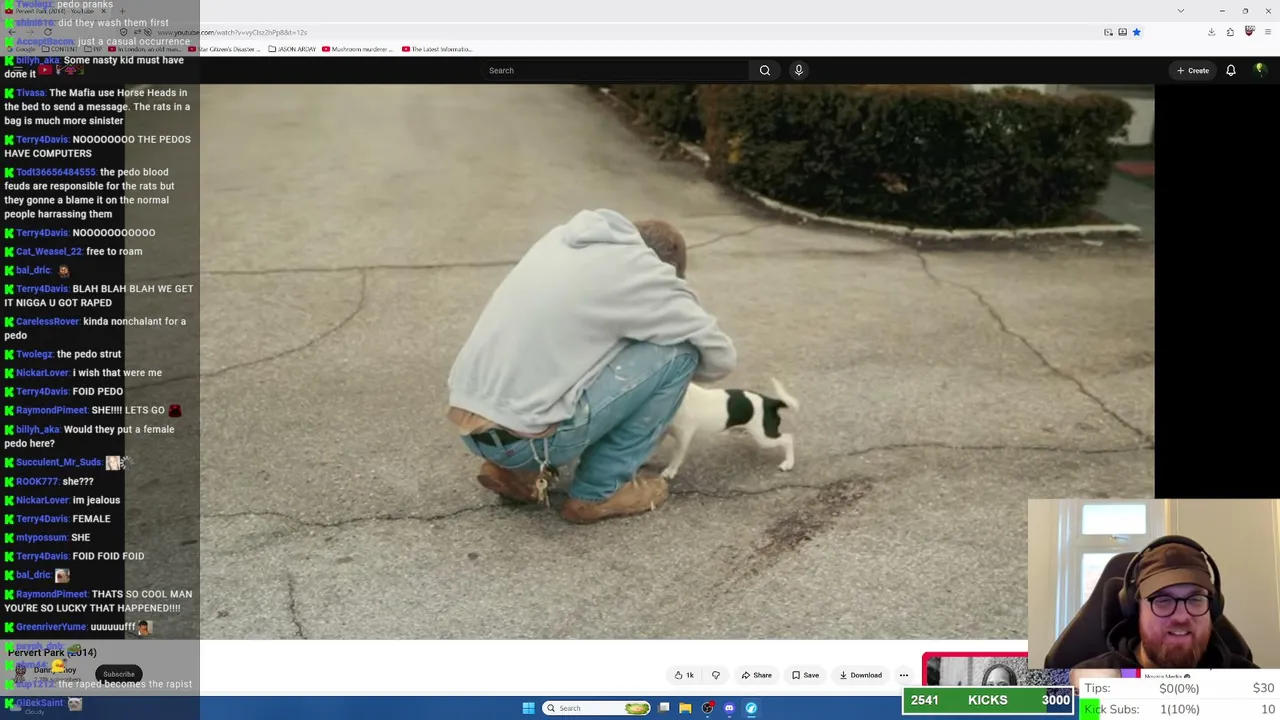Bookmark this page with the star icon
This screenshot has width=1280, height=720.
pyautogui.click(x=1136, y=32)
